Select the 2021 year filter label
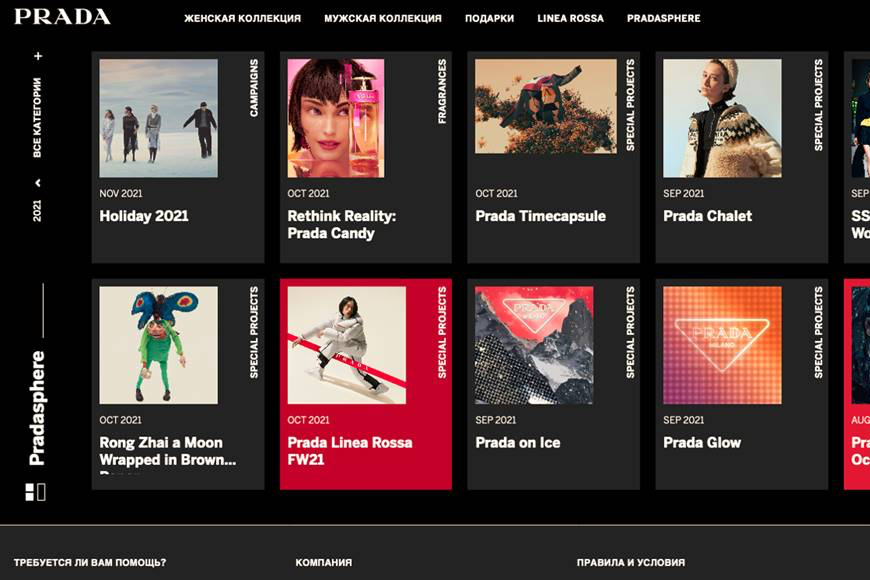Image resolution: width=870 pixels, height=580 pixels. point(37,210)
